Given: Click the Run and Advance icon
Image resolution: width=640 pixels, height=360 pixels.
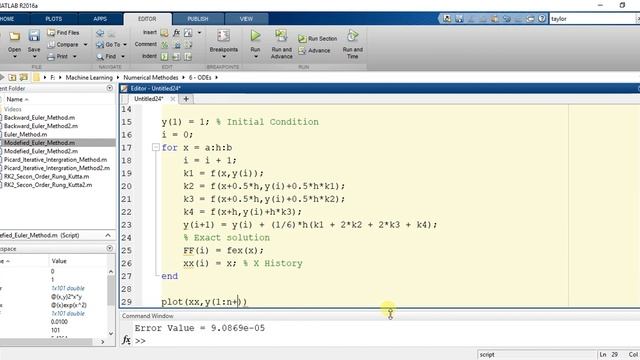Looking at the screenshot, I should coord(281,36).
